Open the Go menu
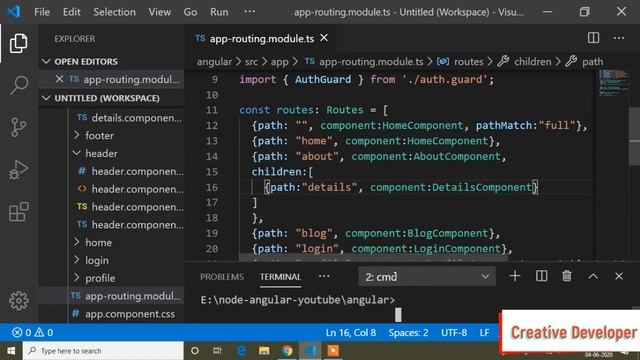 click(x=190, y=12)
